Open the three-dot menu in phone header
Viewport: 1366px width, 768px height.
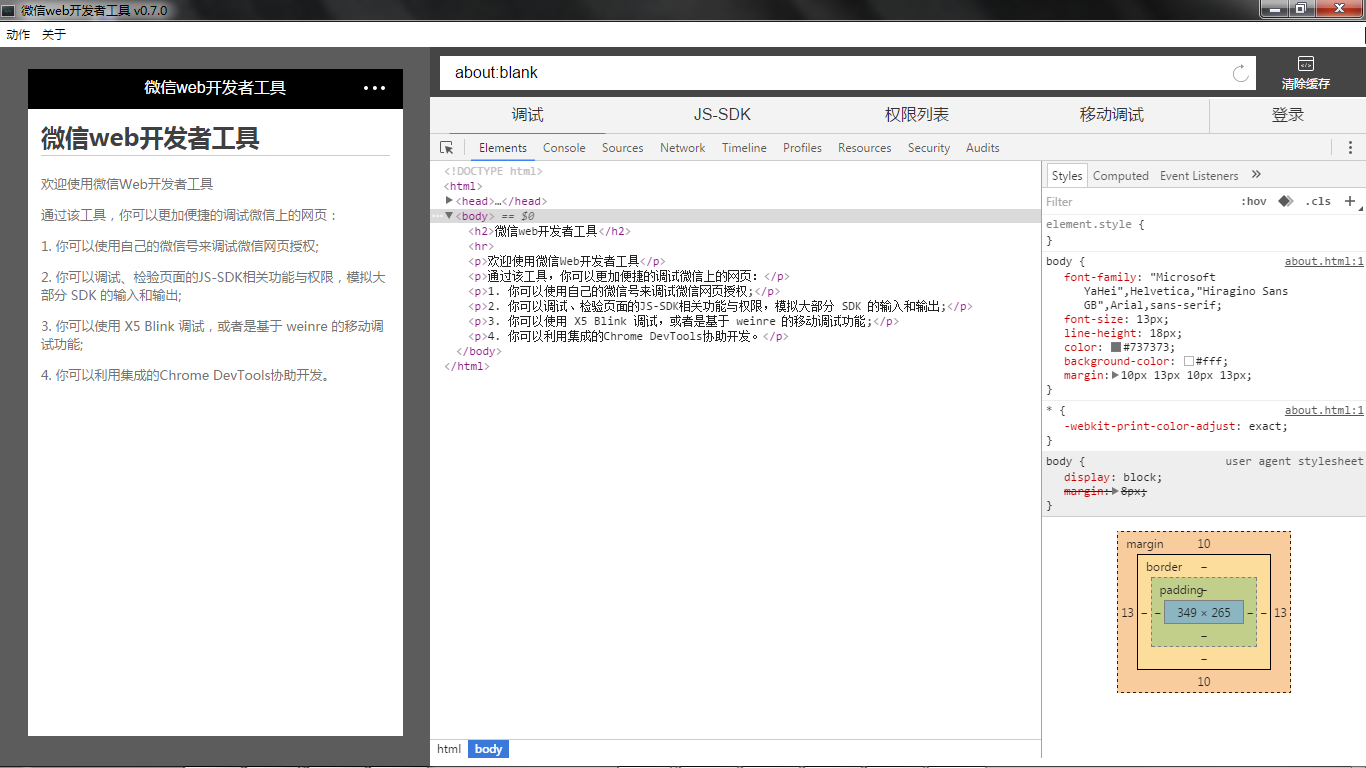tap(374, 88)
